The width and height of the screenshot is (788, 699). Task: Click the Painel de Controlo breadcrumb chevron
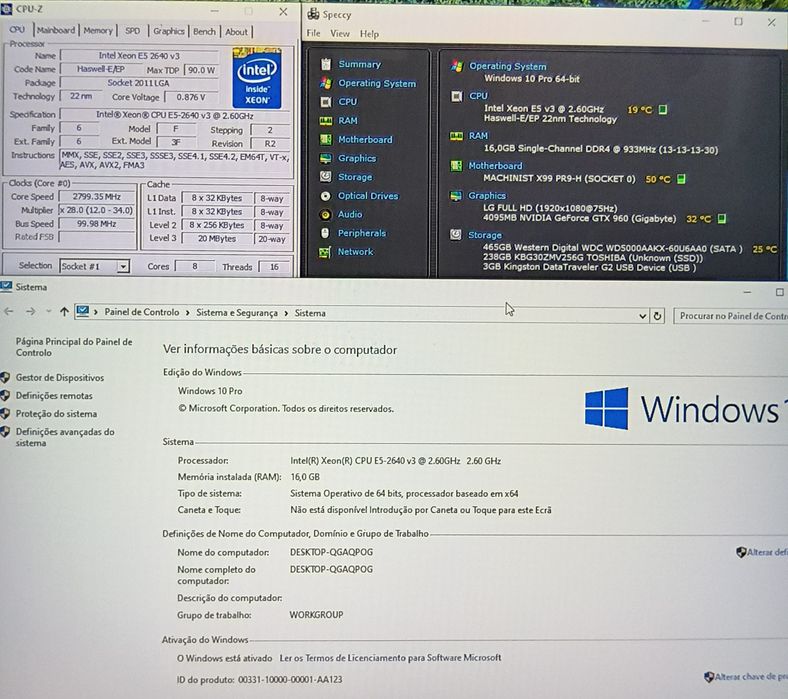coord(187,313)
